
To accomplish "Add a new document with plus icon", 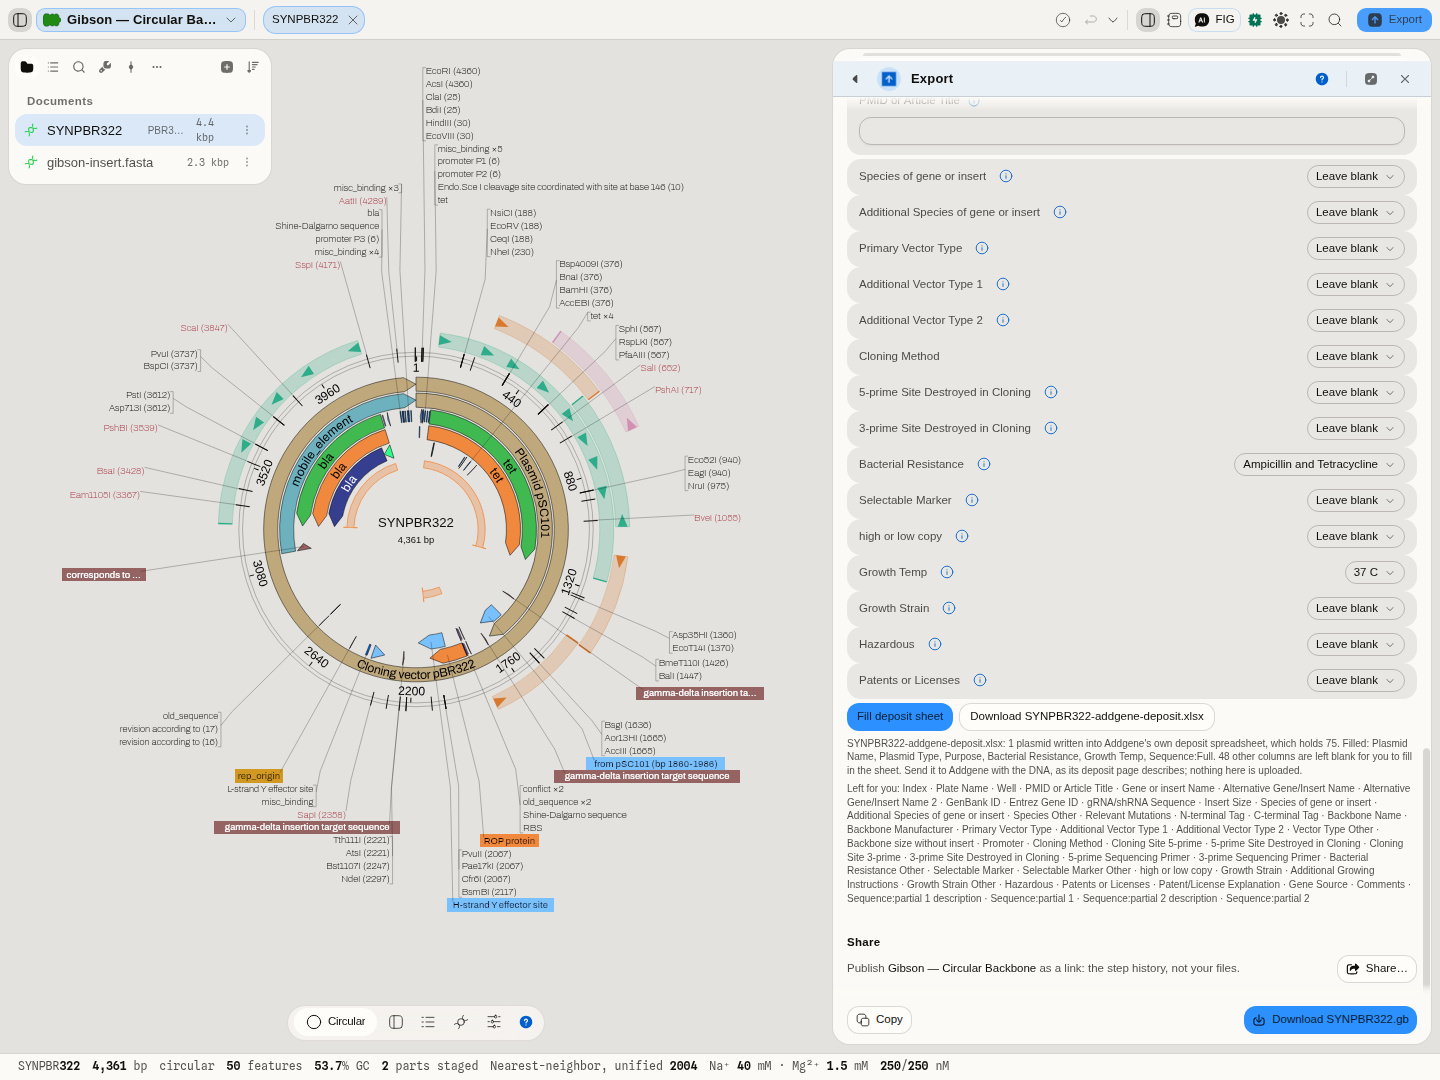I will pos(227,67).
